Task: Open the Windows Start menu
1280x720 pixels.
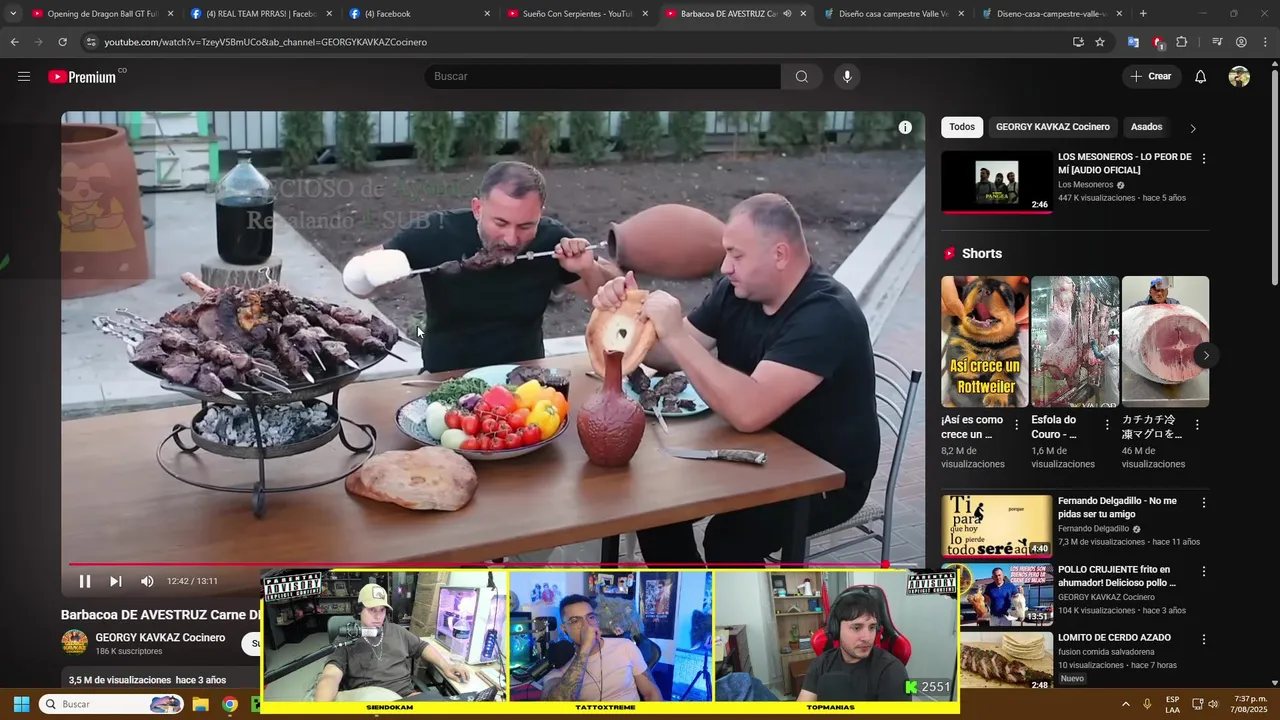Action: tap(21, 704)
